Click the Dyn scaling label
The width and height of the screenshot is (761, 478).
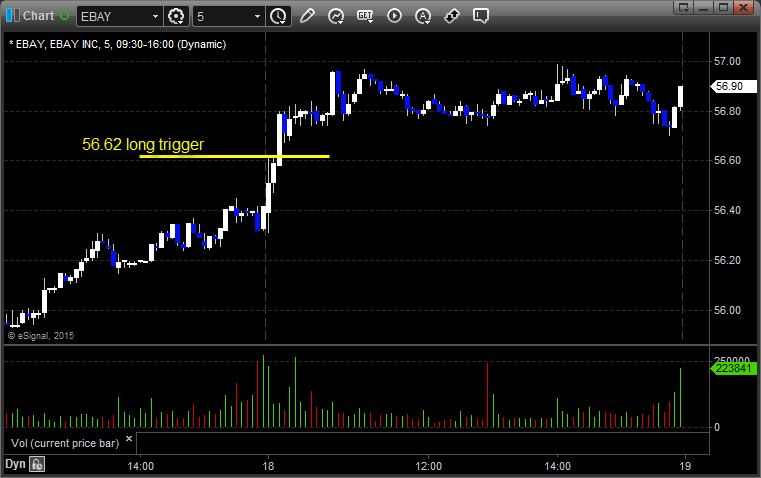[15, 464]
